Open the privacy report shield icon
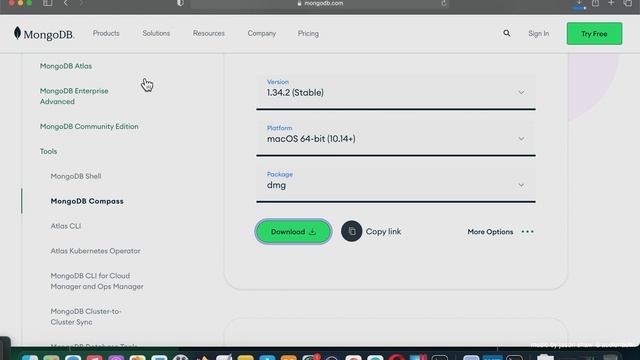 tap(180, 3)
